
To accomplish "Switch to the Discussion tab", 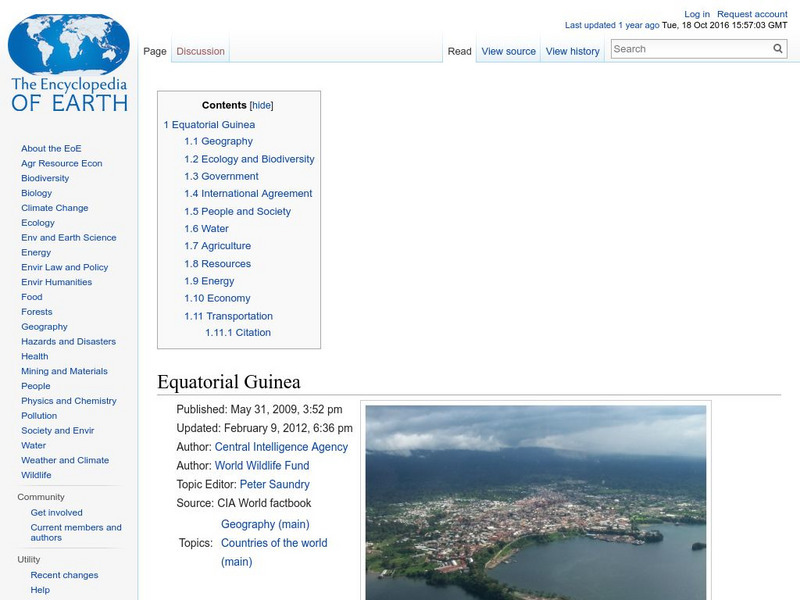I will (x=200, y=51).
